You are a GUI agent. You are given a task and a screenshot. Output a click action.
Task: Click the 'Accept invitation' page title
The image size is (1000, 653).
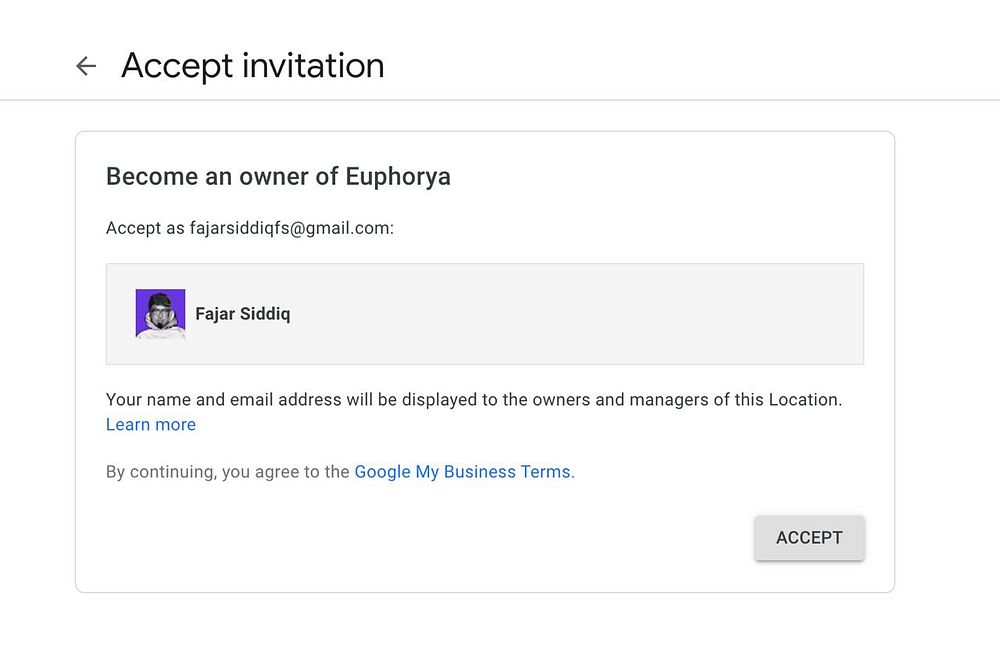(x=252, y=66)
